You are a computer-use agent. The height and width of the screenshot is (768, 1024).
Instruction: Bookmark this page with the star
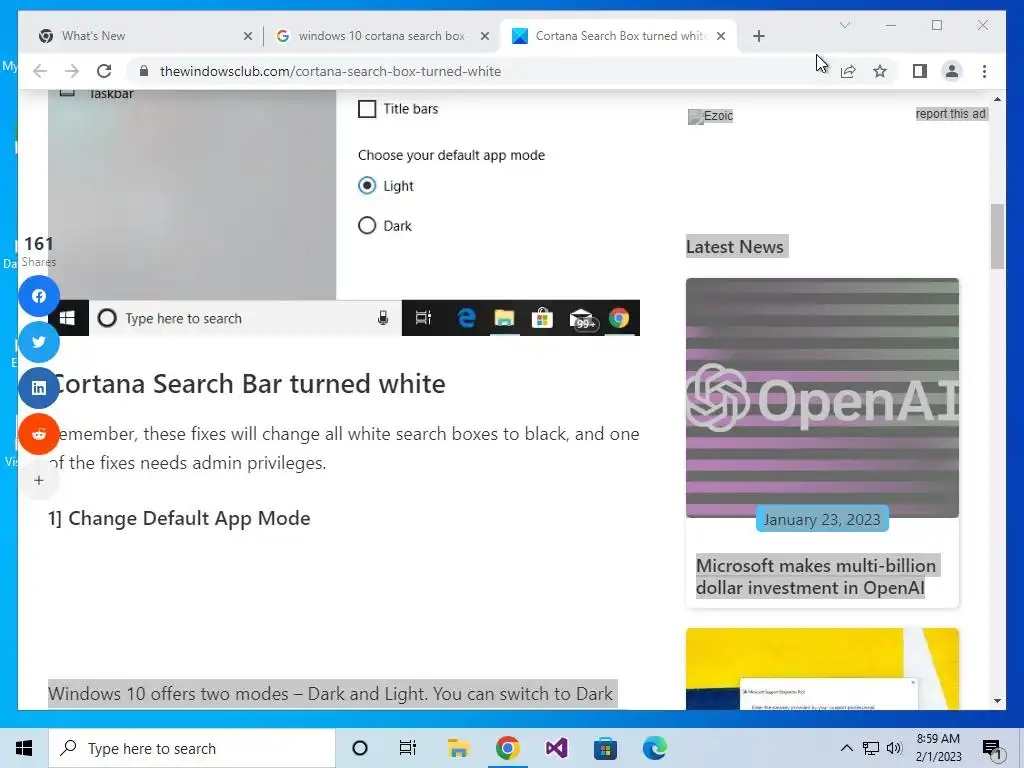point(880,71)
